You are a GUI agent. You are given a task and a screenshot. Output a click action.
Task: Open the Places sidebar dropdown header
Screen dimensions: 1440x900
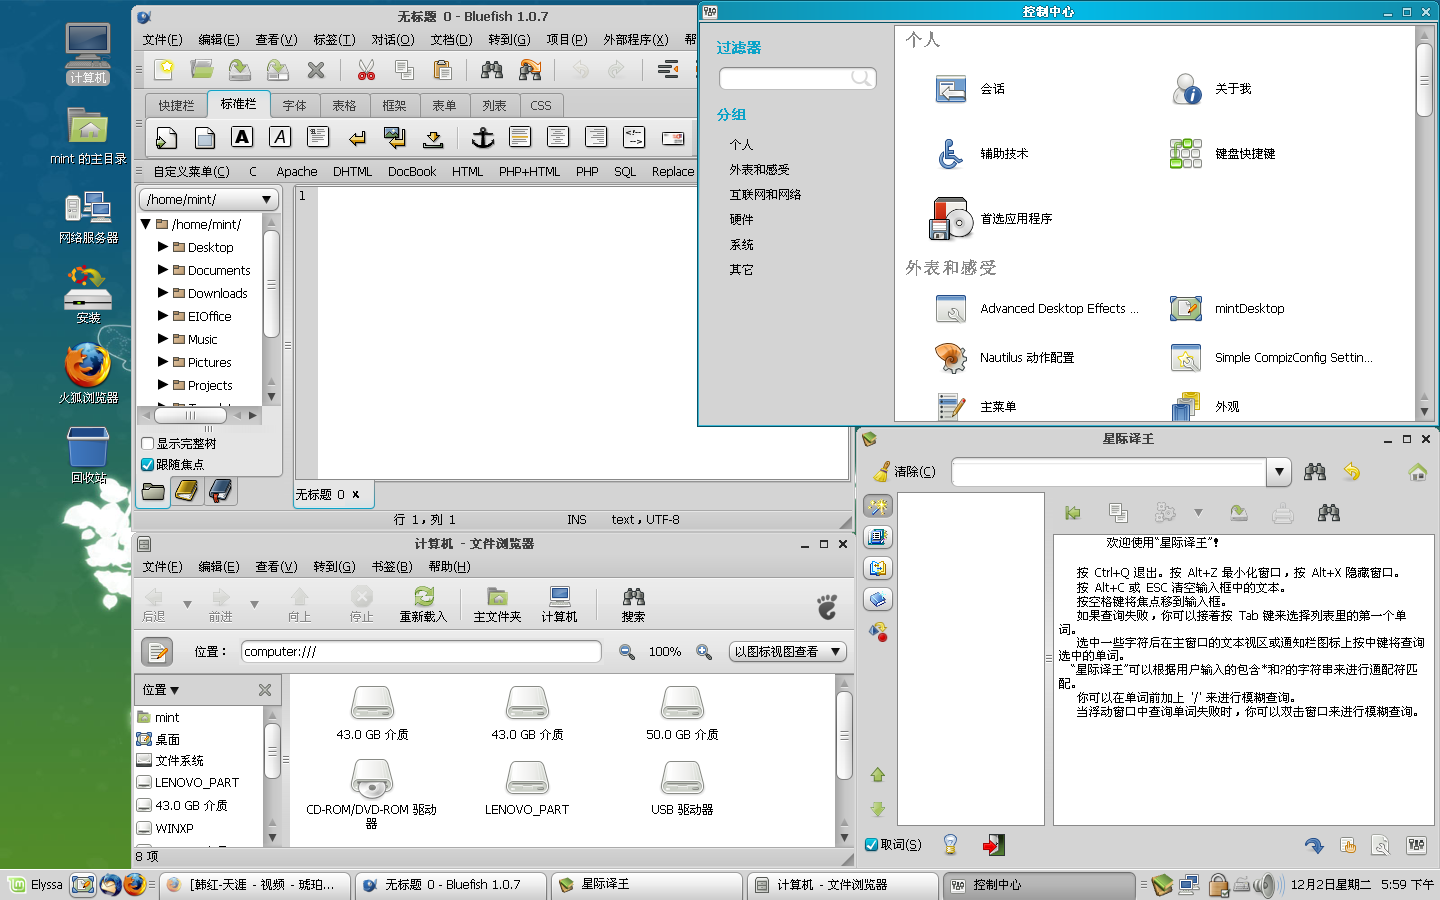161,690
